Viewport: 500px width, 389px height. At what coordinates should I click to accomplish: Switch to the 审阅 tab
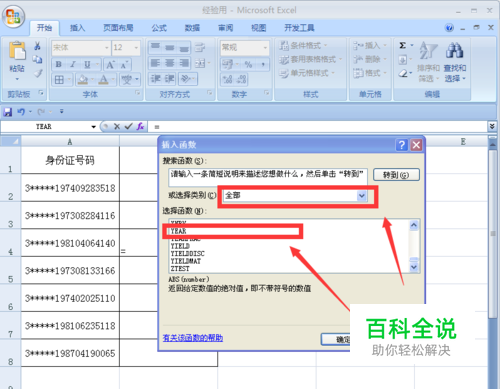pos(225,28)
